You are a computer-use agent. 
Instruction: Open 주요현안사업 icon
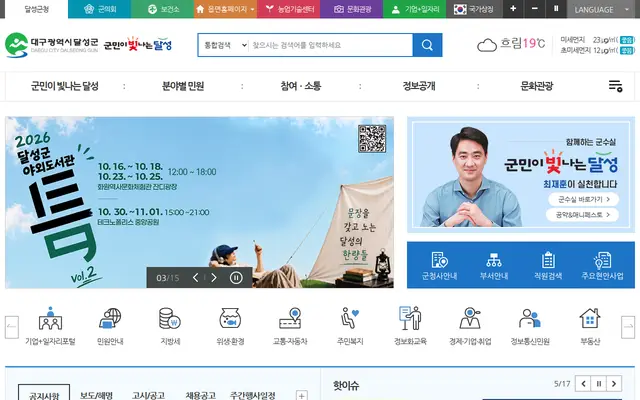click(602, 266)
